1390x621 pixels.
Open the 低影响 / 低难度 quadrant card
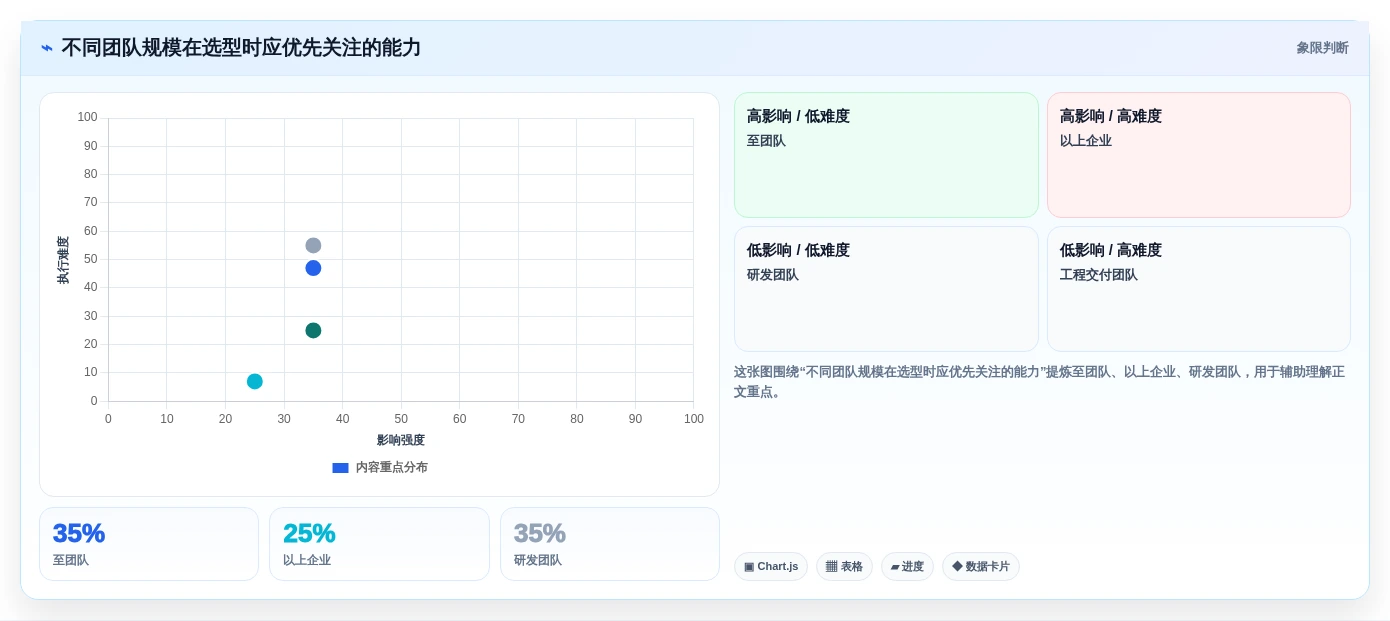tap(886, 289)
